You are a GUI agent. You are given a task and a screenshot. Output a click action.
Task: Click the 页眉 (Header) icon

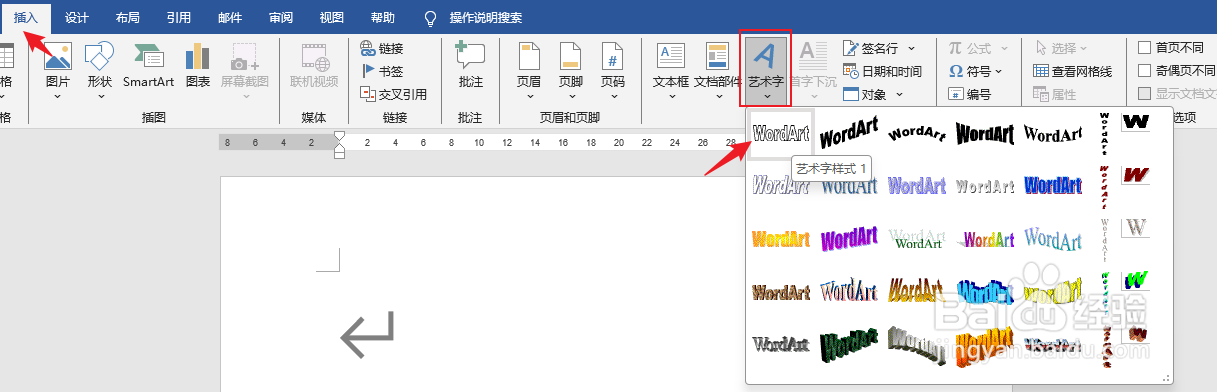click(x=528, y=56)
